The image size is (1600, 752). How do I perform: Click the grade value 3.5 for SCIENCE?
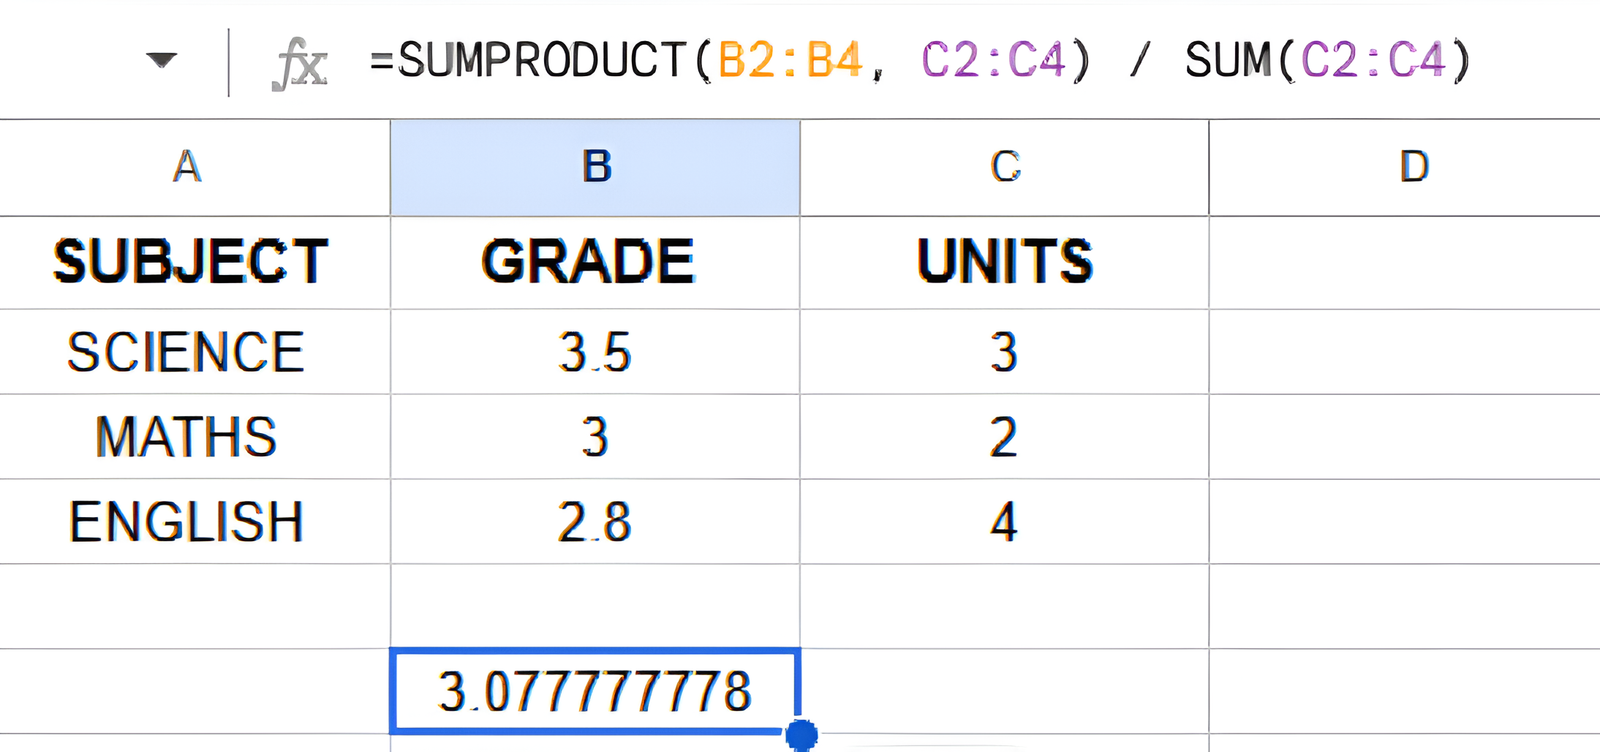pyautogui.click(x=595, y=351)
